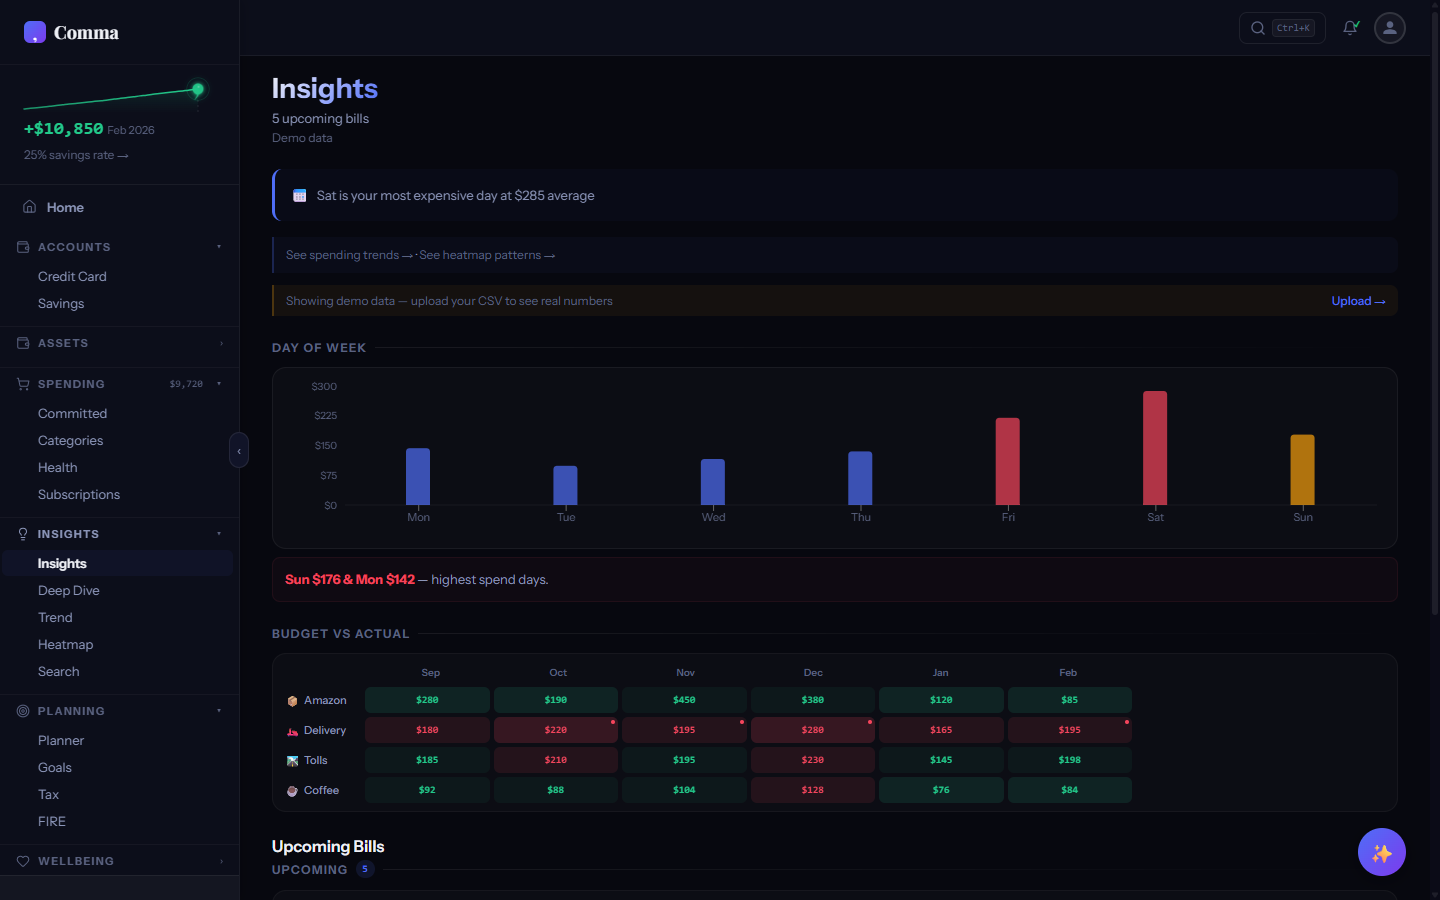
Task: Click the Sat bar in Day of Week chart
Action: point(1155,448)
